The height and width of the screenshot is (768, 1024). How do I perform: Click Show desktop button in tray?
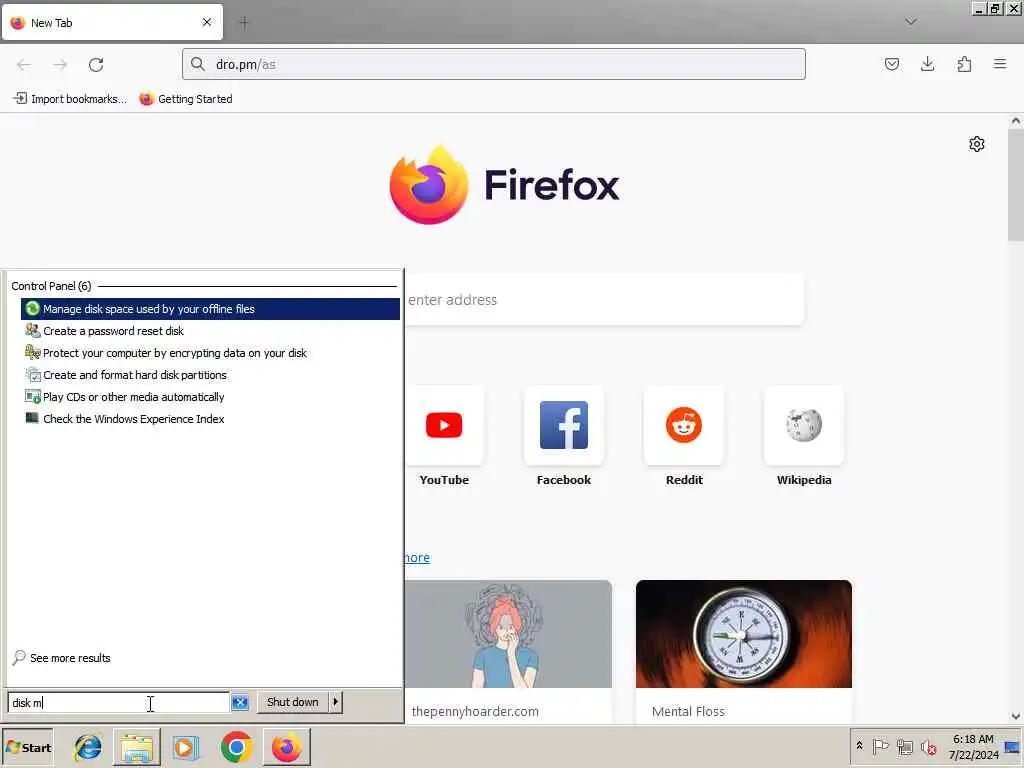1013,747
